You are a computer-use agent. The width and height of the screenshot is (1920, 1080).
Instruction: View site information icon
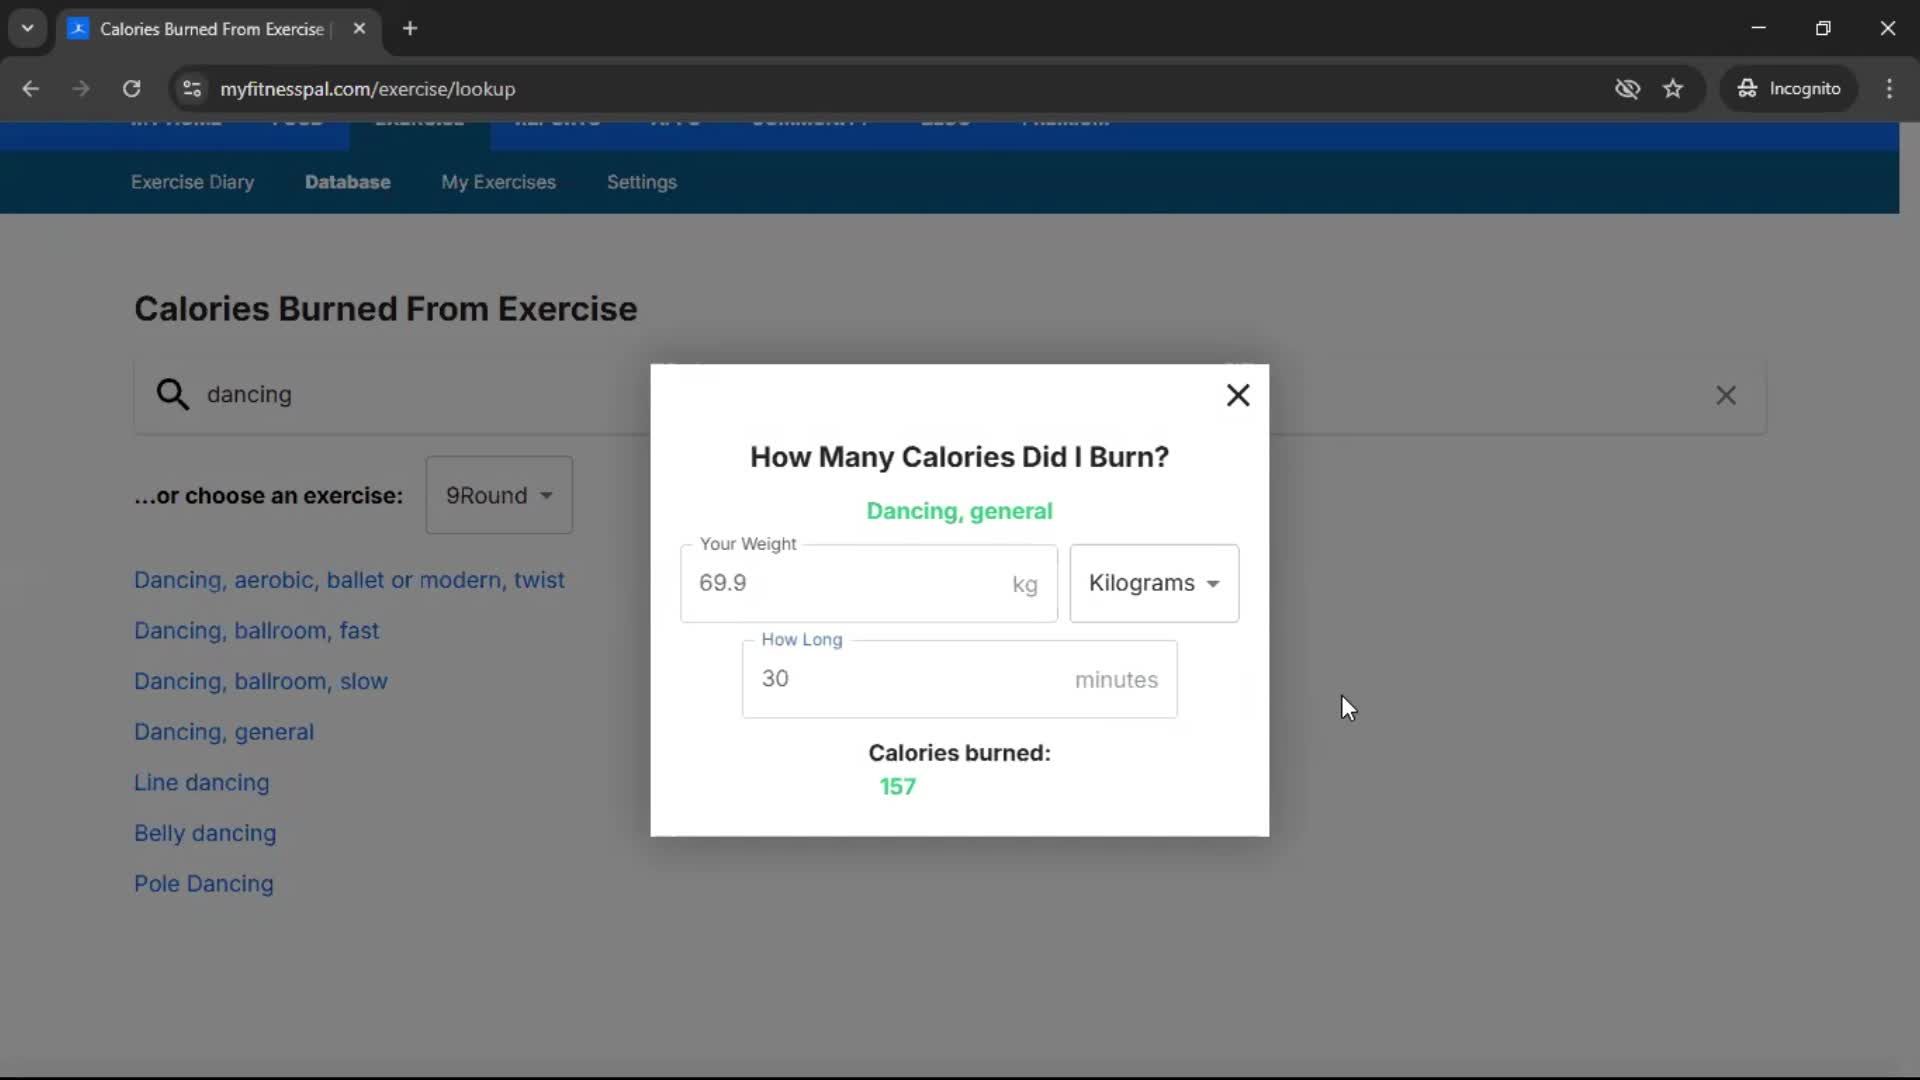click(192, 89)
